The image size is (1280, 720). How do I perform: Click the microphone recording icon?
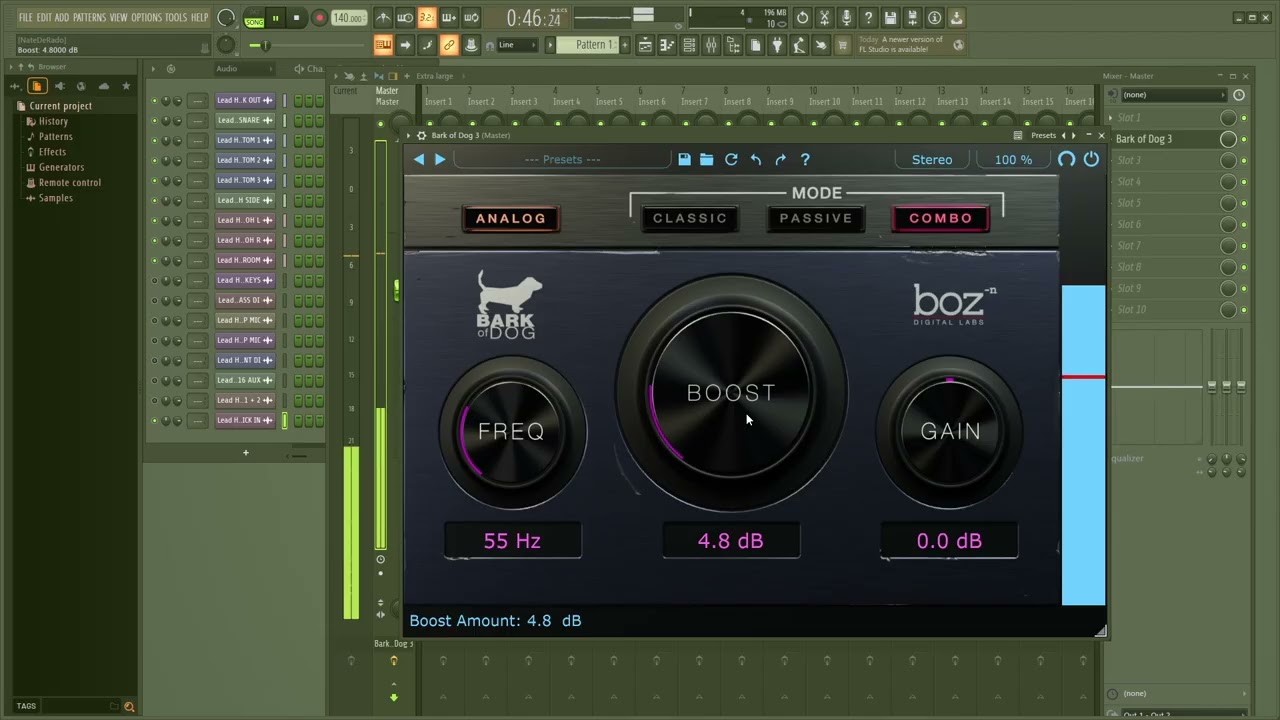846,18
